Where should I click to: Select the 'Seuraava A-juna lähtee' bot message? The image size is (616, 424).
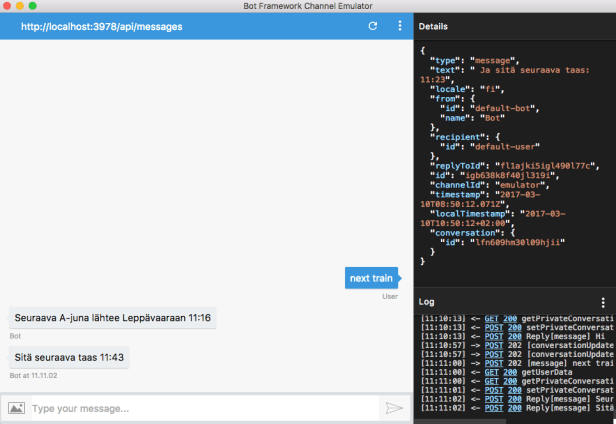(x=112, y=318)
